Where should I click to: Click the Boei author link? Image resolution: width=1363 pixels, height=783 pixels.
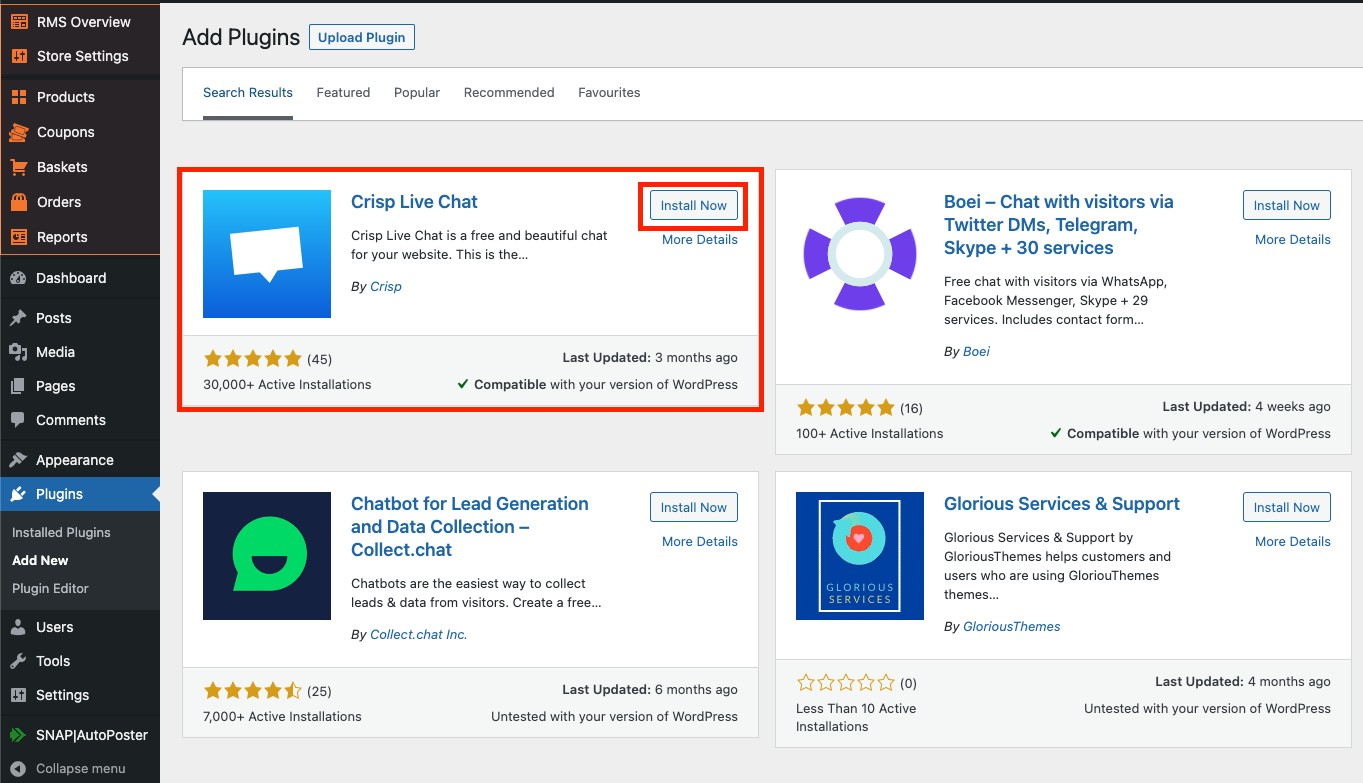976,352
